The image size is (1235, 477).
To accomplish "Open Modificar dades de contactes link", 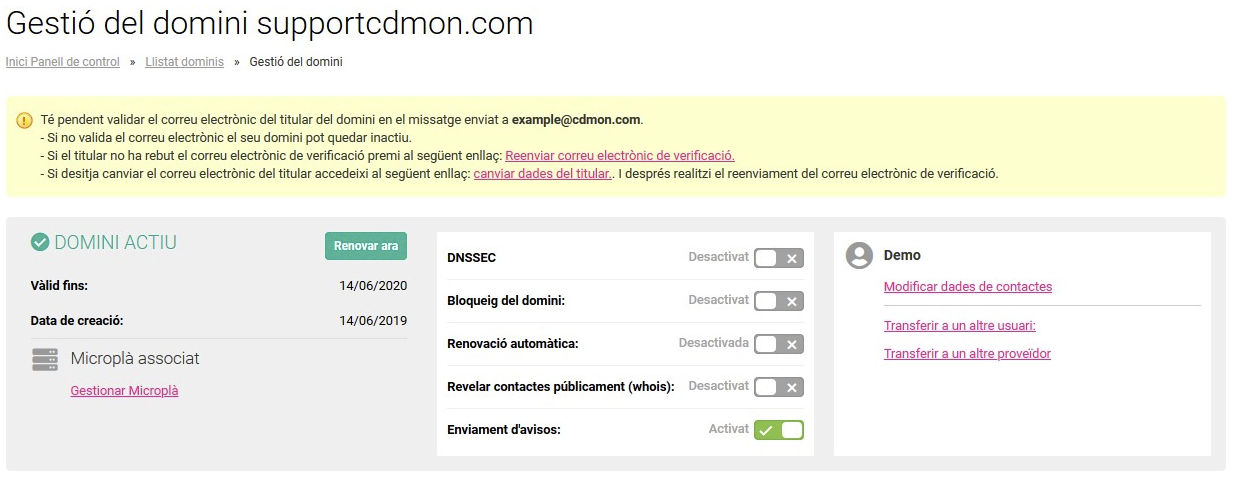I will pyautogui.click(x=968, y=286).
